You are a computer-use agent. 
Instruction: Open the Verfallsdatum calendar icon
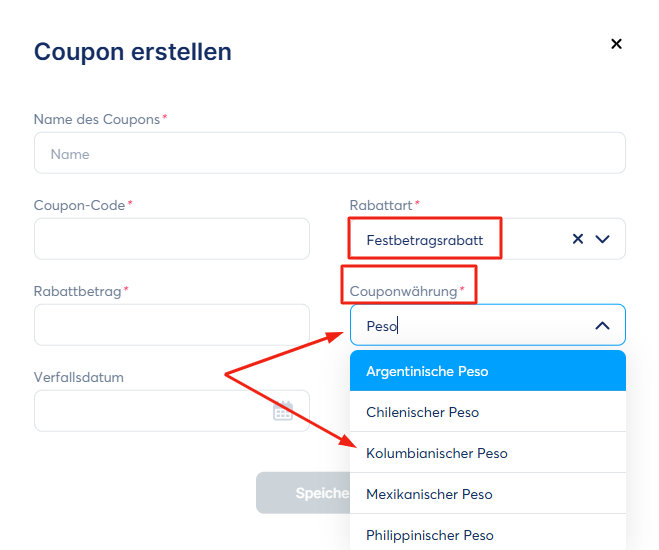pos(283,411)
